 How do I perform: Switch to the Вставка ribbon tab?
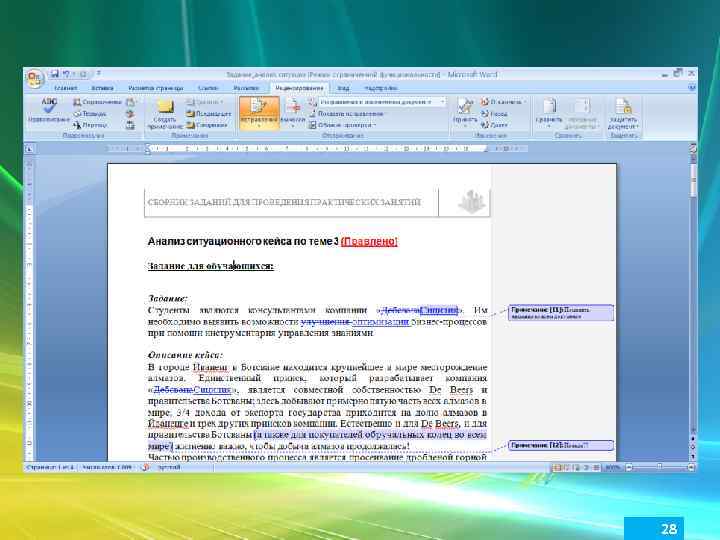tap(102, 88)
